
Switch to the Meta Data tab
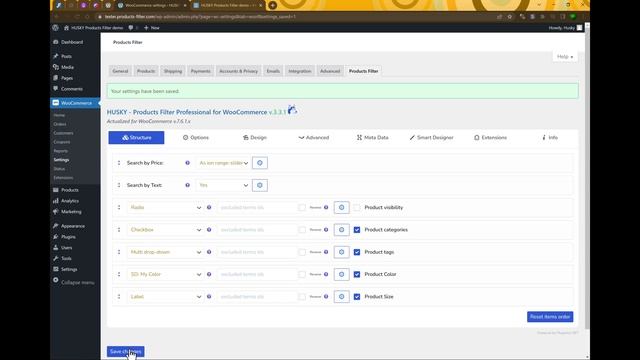(372, 138)
